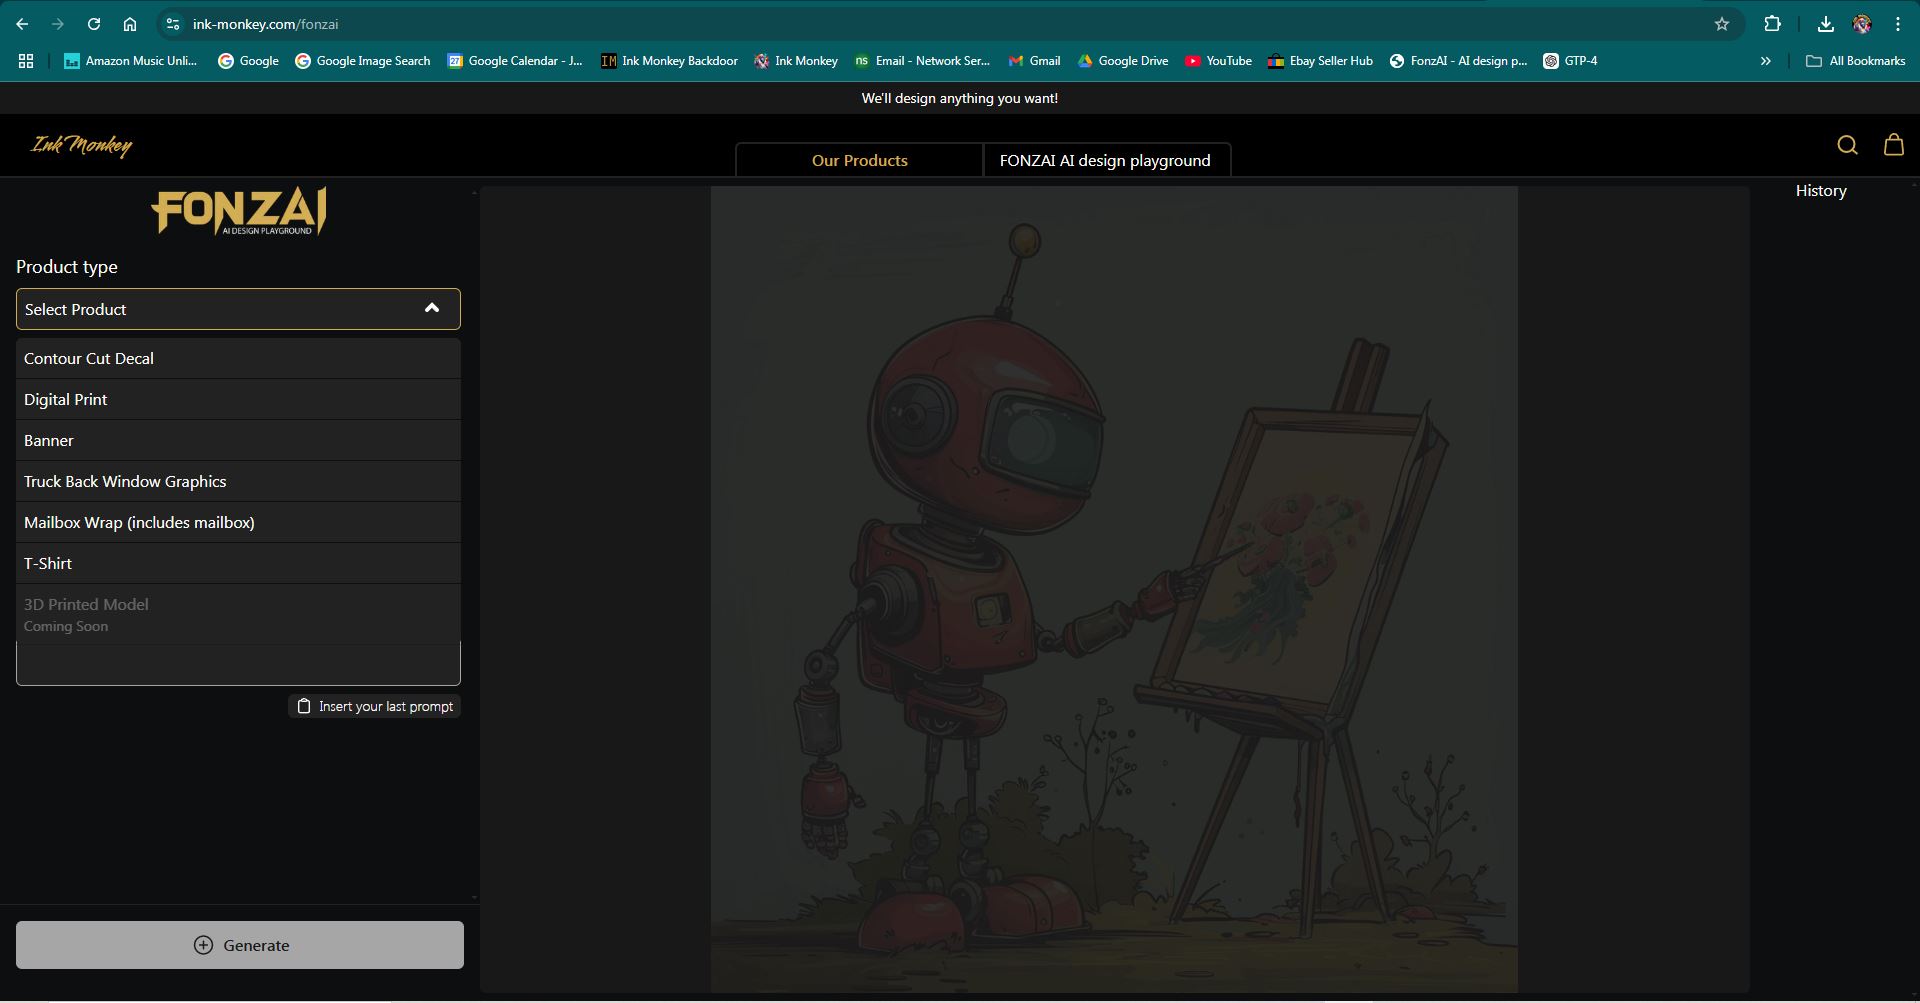This screenshot has width=1920, height=1003.
Task: Open the FonzAI - AI design bookmark
Action: click(x=1458, y=61)
